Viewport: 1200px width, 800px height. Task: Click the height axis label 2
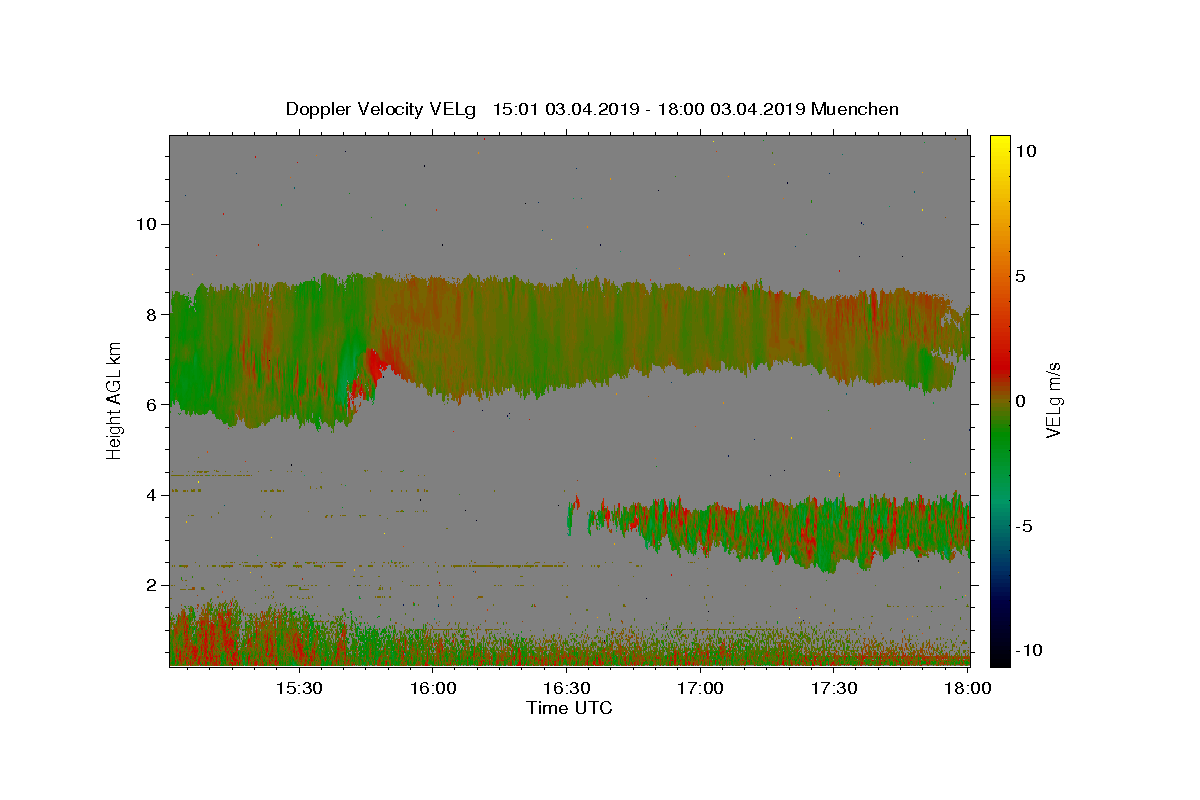pyautogui.click(x=152, y=584)
